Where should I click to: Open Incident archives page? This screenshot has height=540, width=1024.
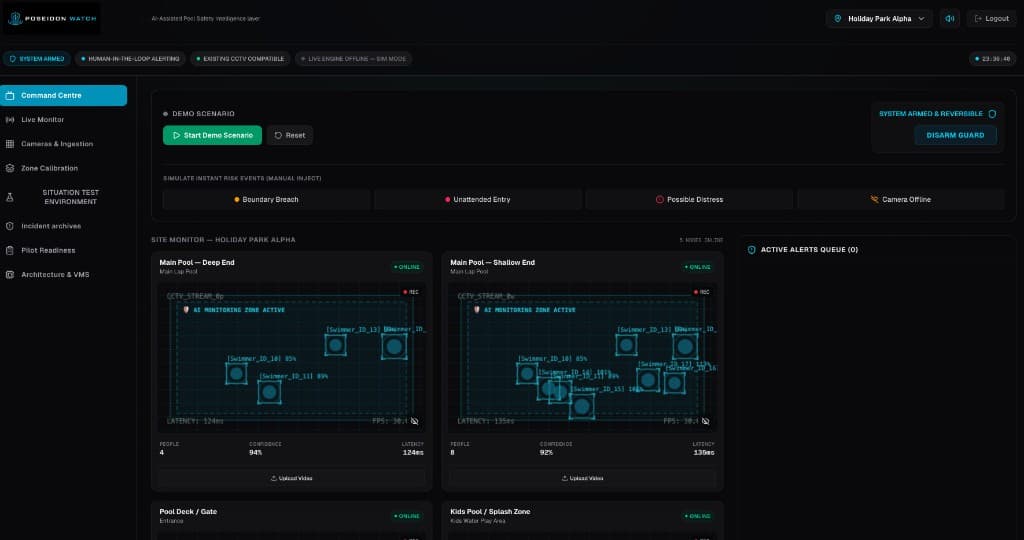click(63, 226)
